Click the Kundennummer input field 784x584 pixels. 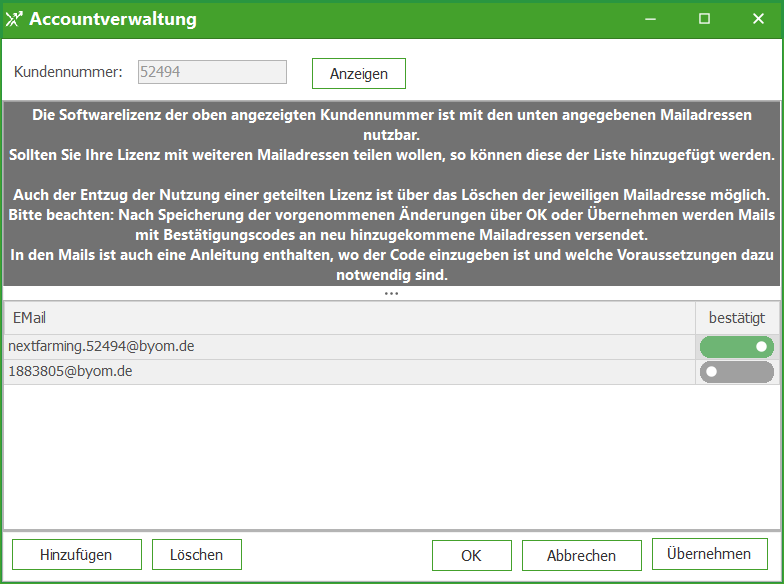coord(212,72)
